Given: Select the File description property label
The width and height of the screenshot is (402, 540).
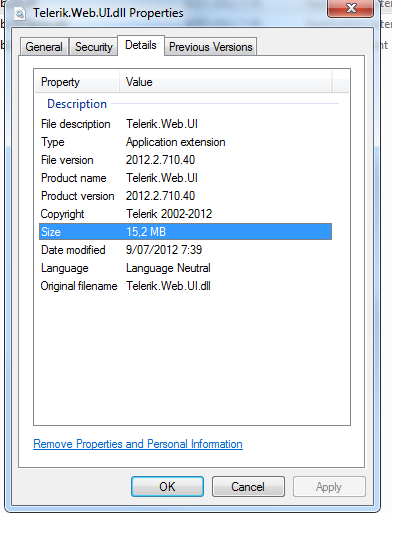Looking at the screenshot, I should click(76, 124).
